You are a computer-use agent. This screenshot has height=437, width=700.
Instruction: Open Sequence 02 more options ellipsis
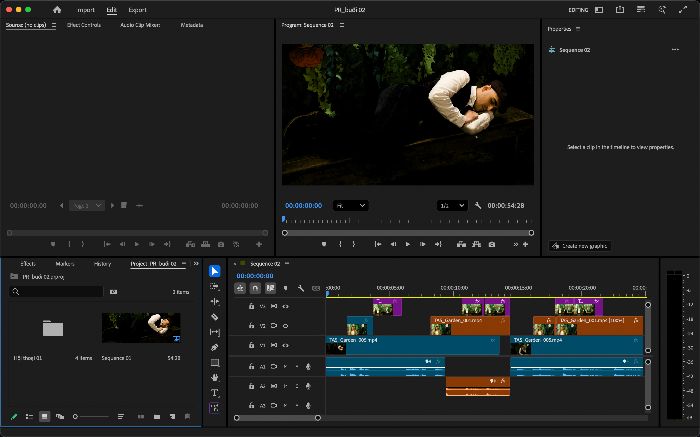(x=675, y=50)
